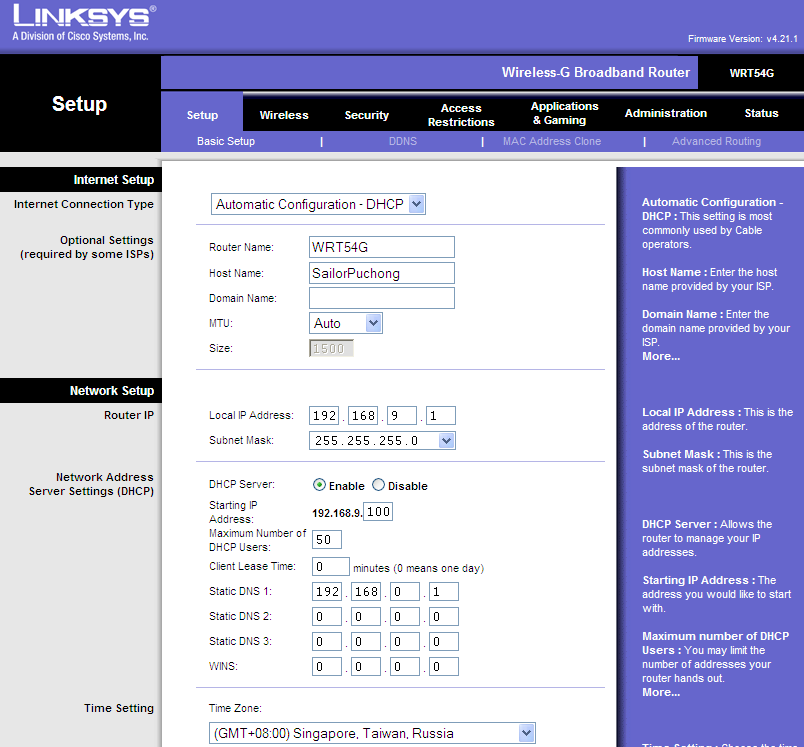Open the Administration tab

tap(665, 113)
